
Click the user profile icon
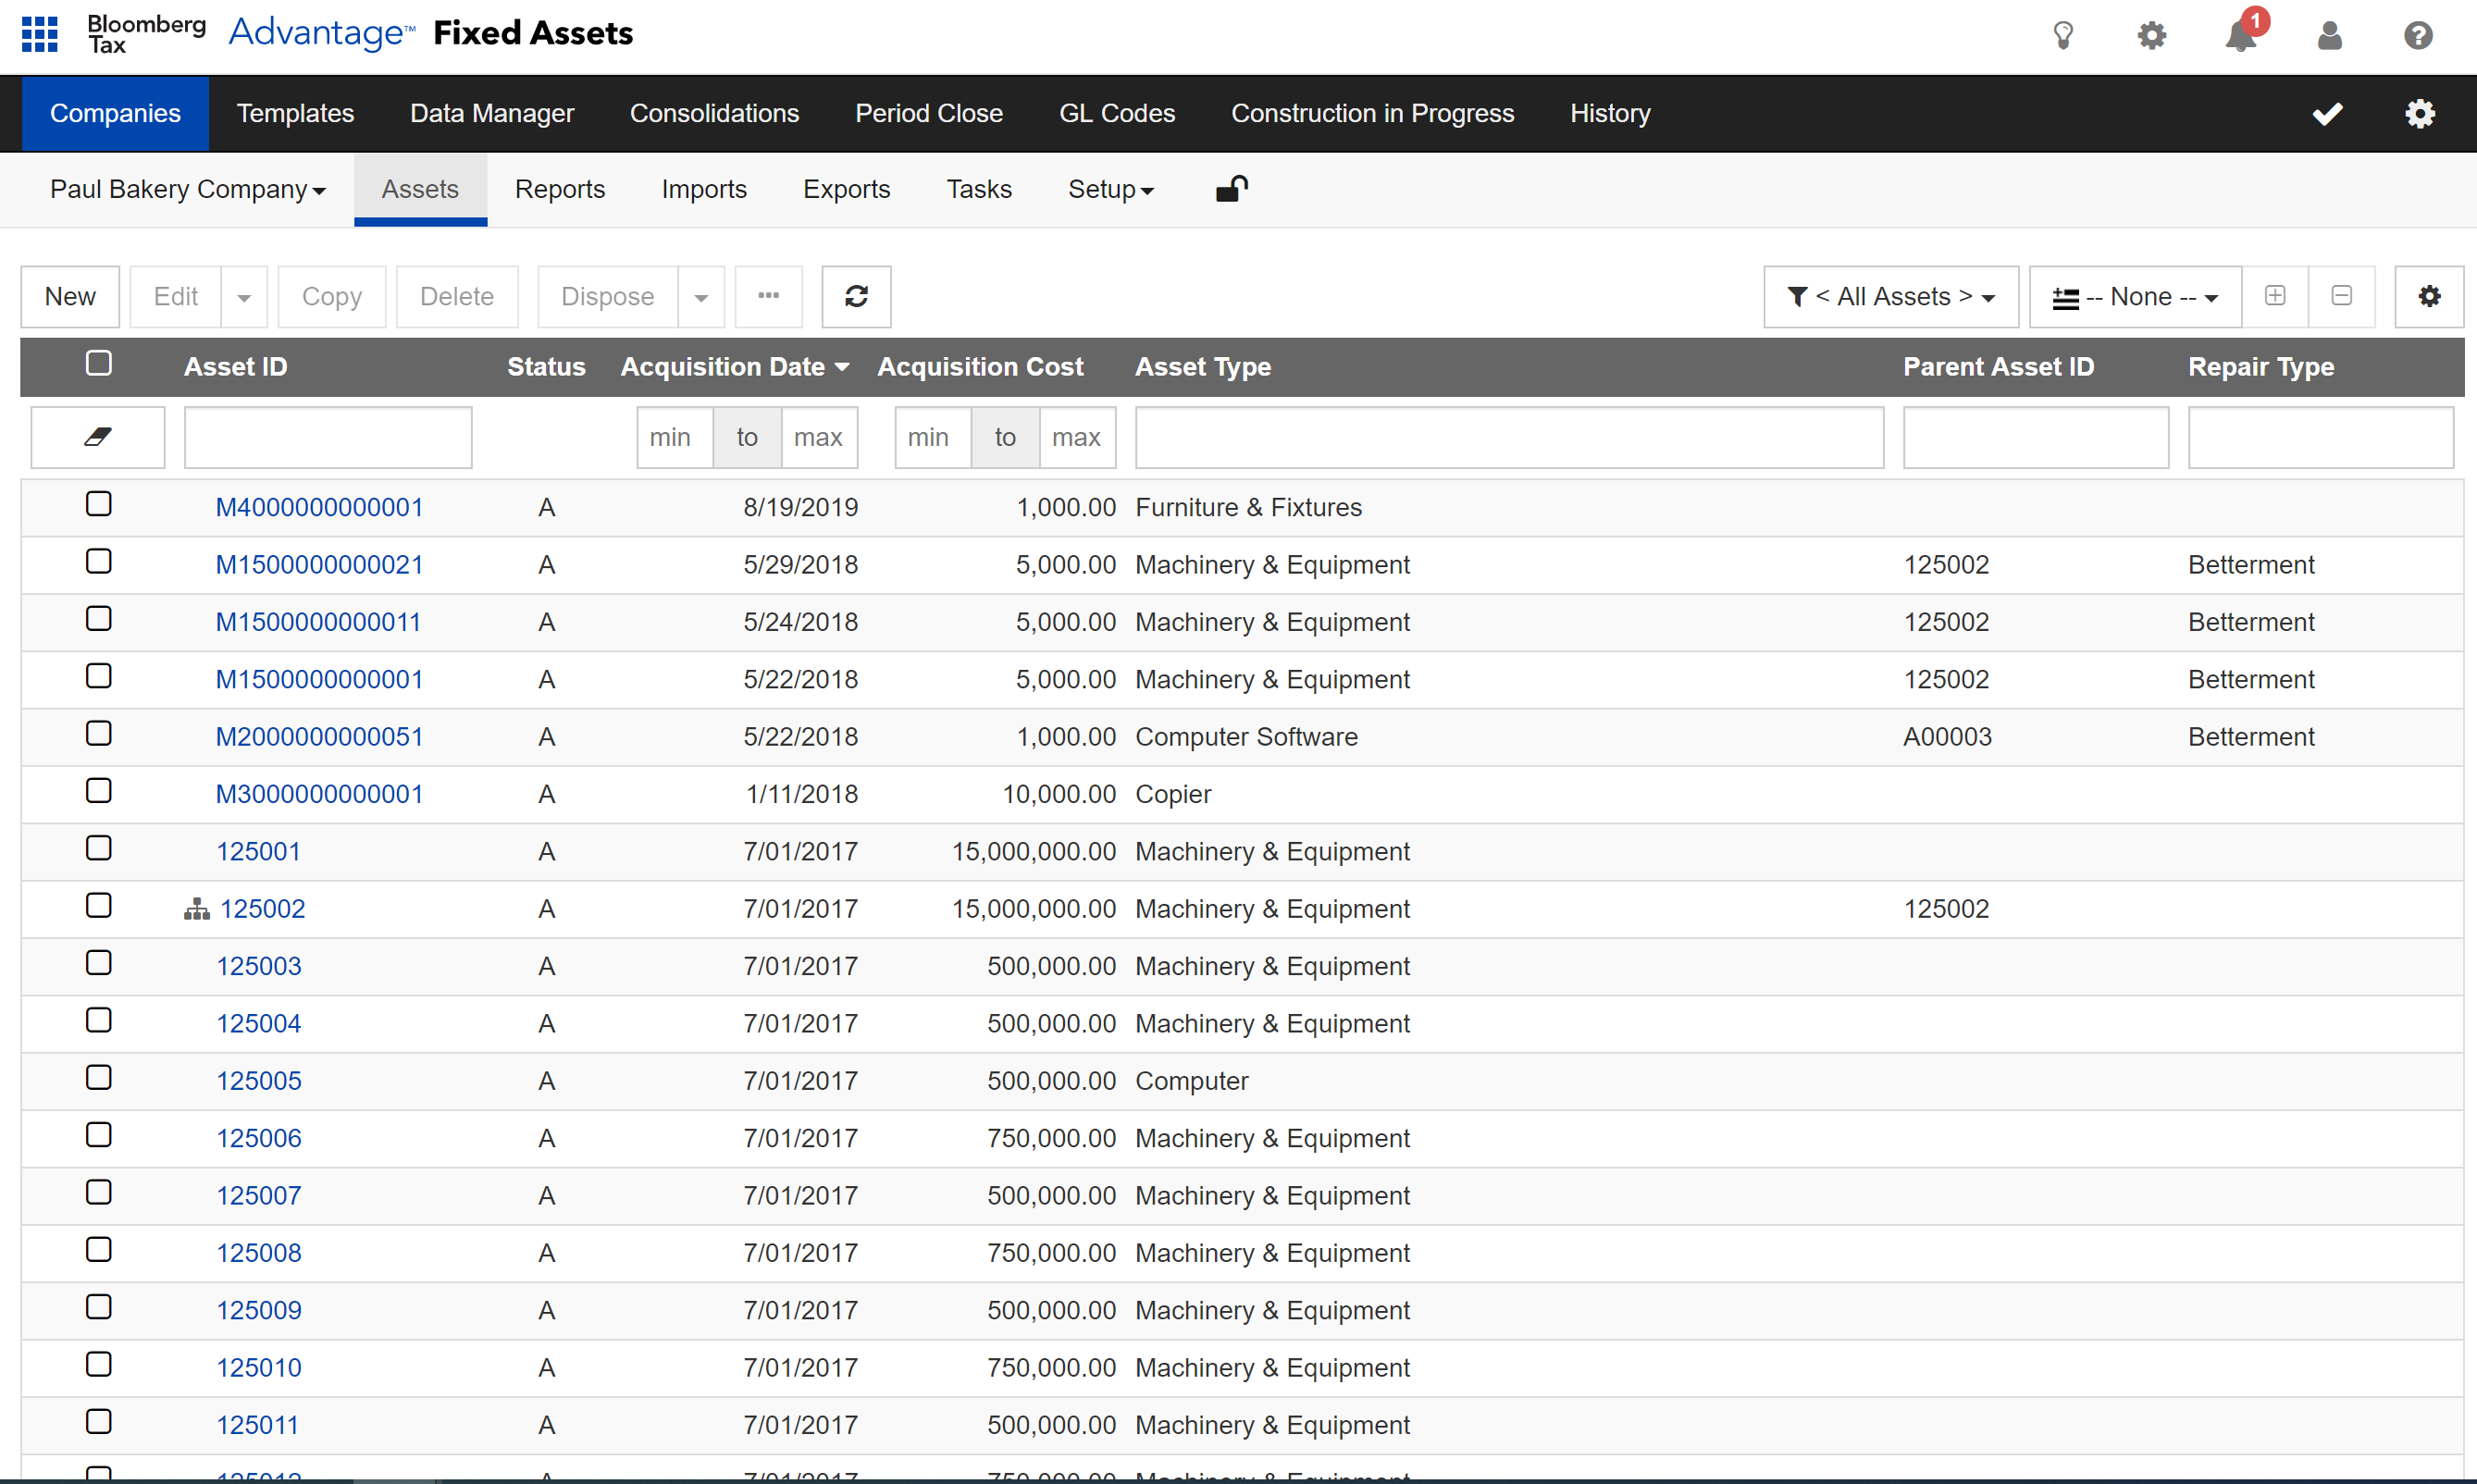2329,36
